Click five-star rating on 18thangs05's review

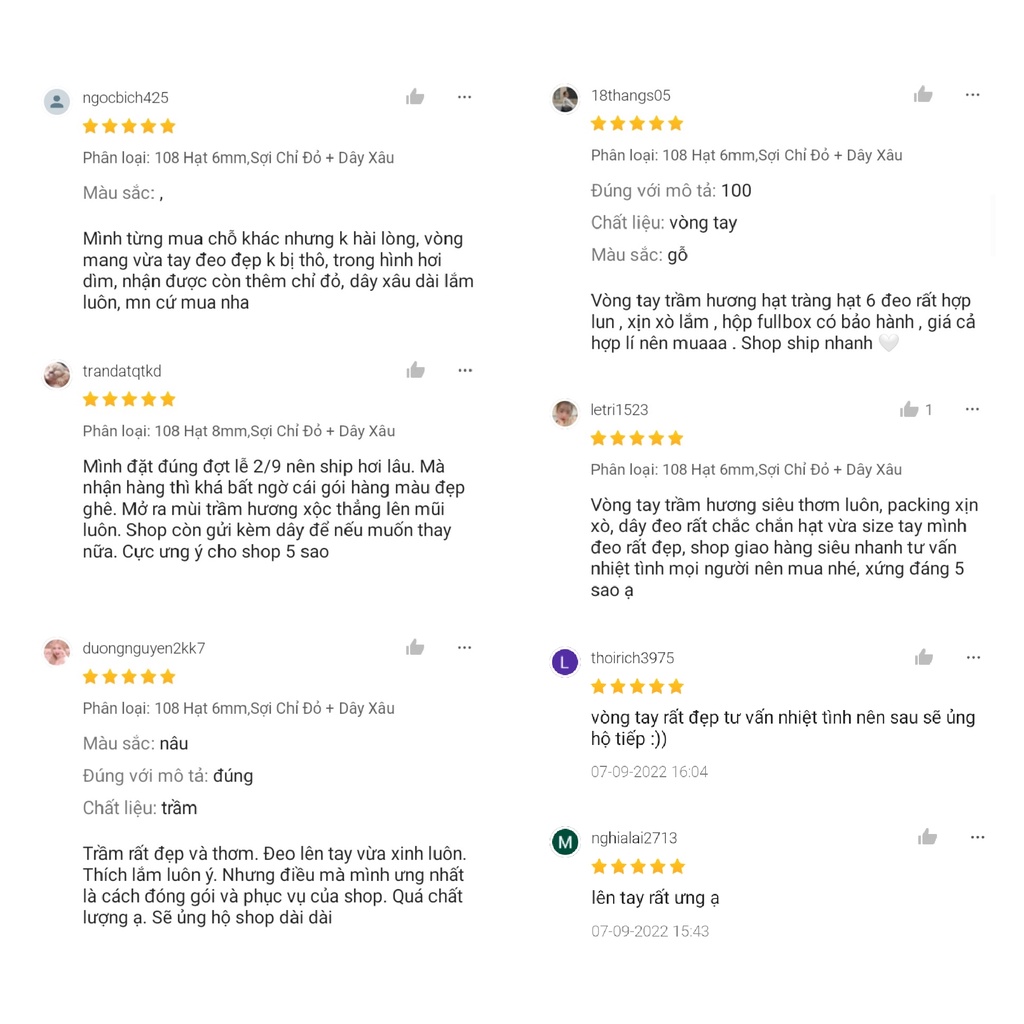click(x=636, y=124)
